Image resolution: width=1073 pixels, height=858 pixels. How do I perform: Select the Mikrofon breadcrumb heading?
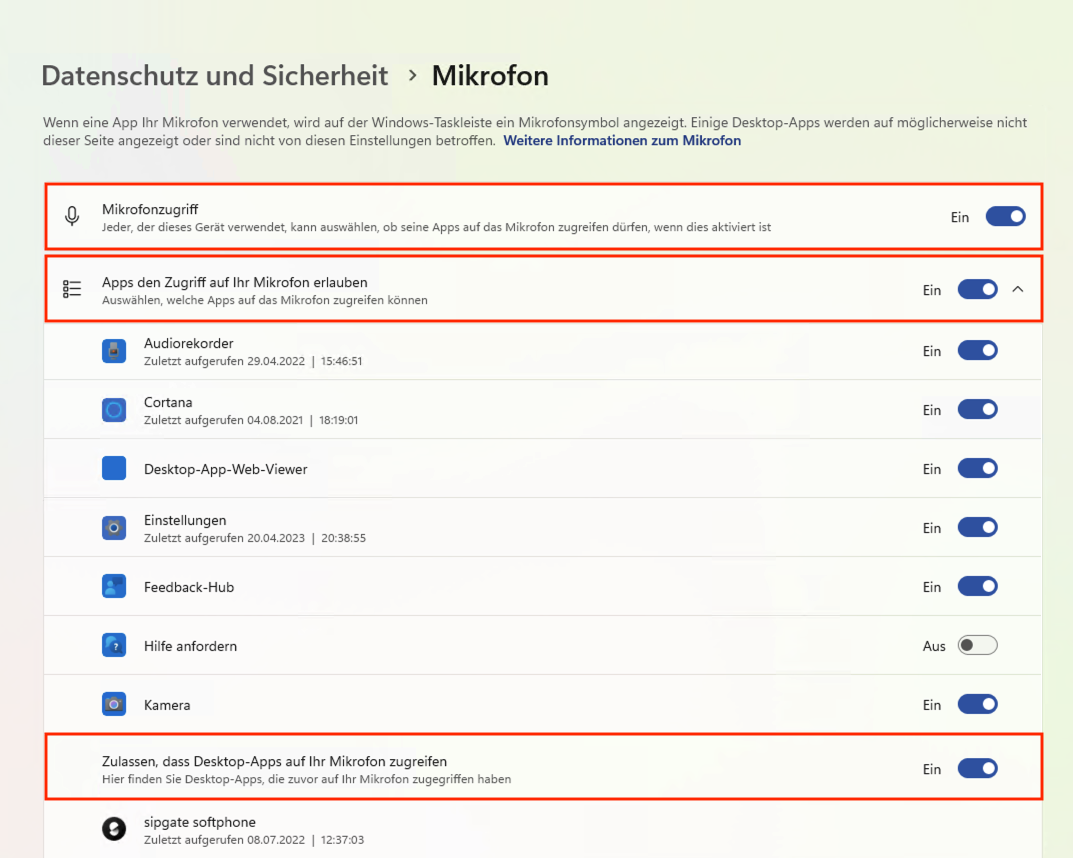click(x=490, y=75)
